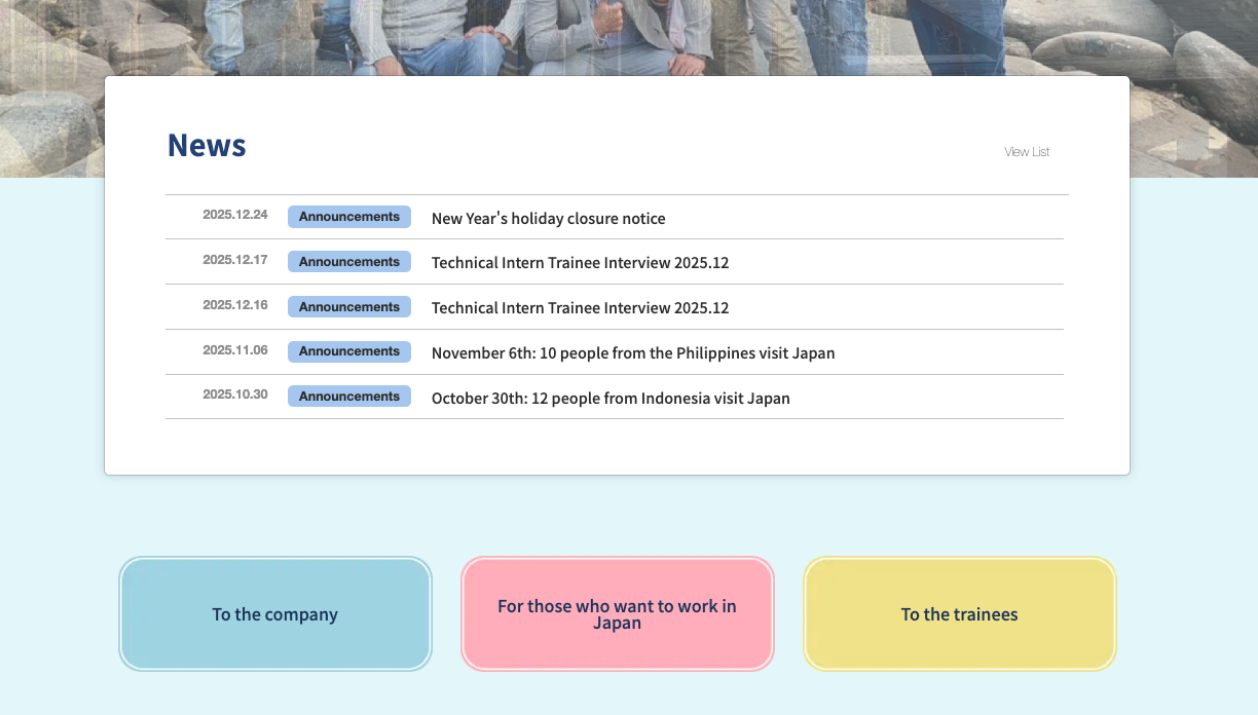Open the Technical Intern Trainee Interview article dated 2025.12.17

(x=580, y=263)
